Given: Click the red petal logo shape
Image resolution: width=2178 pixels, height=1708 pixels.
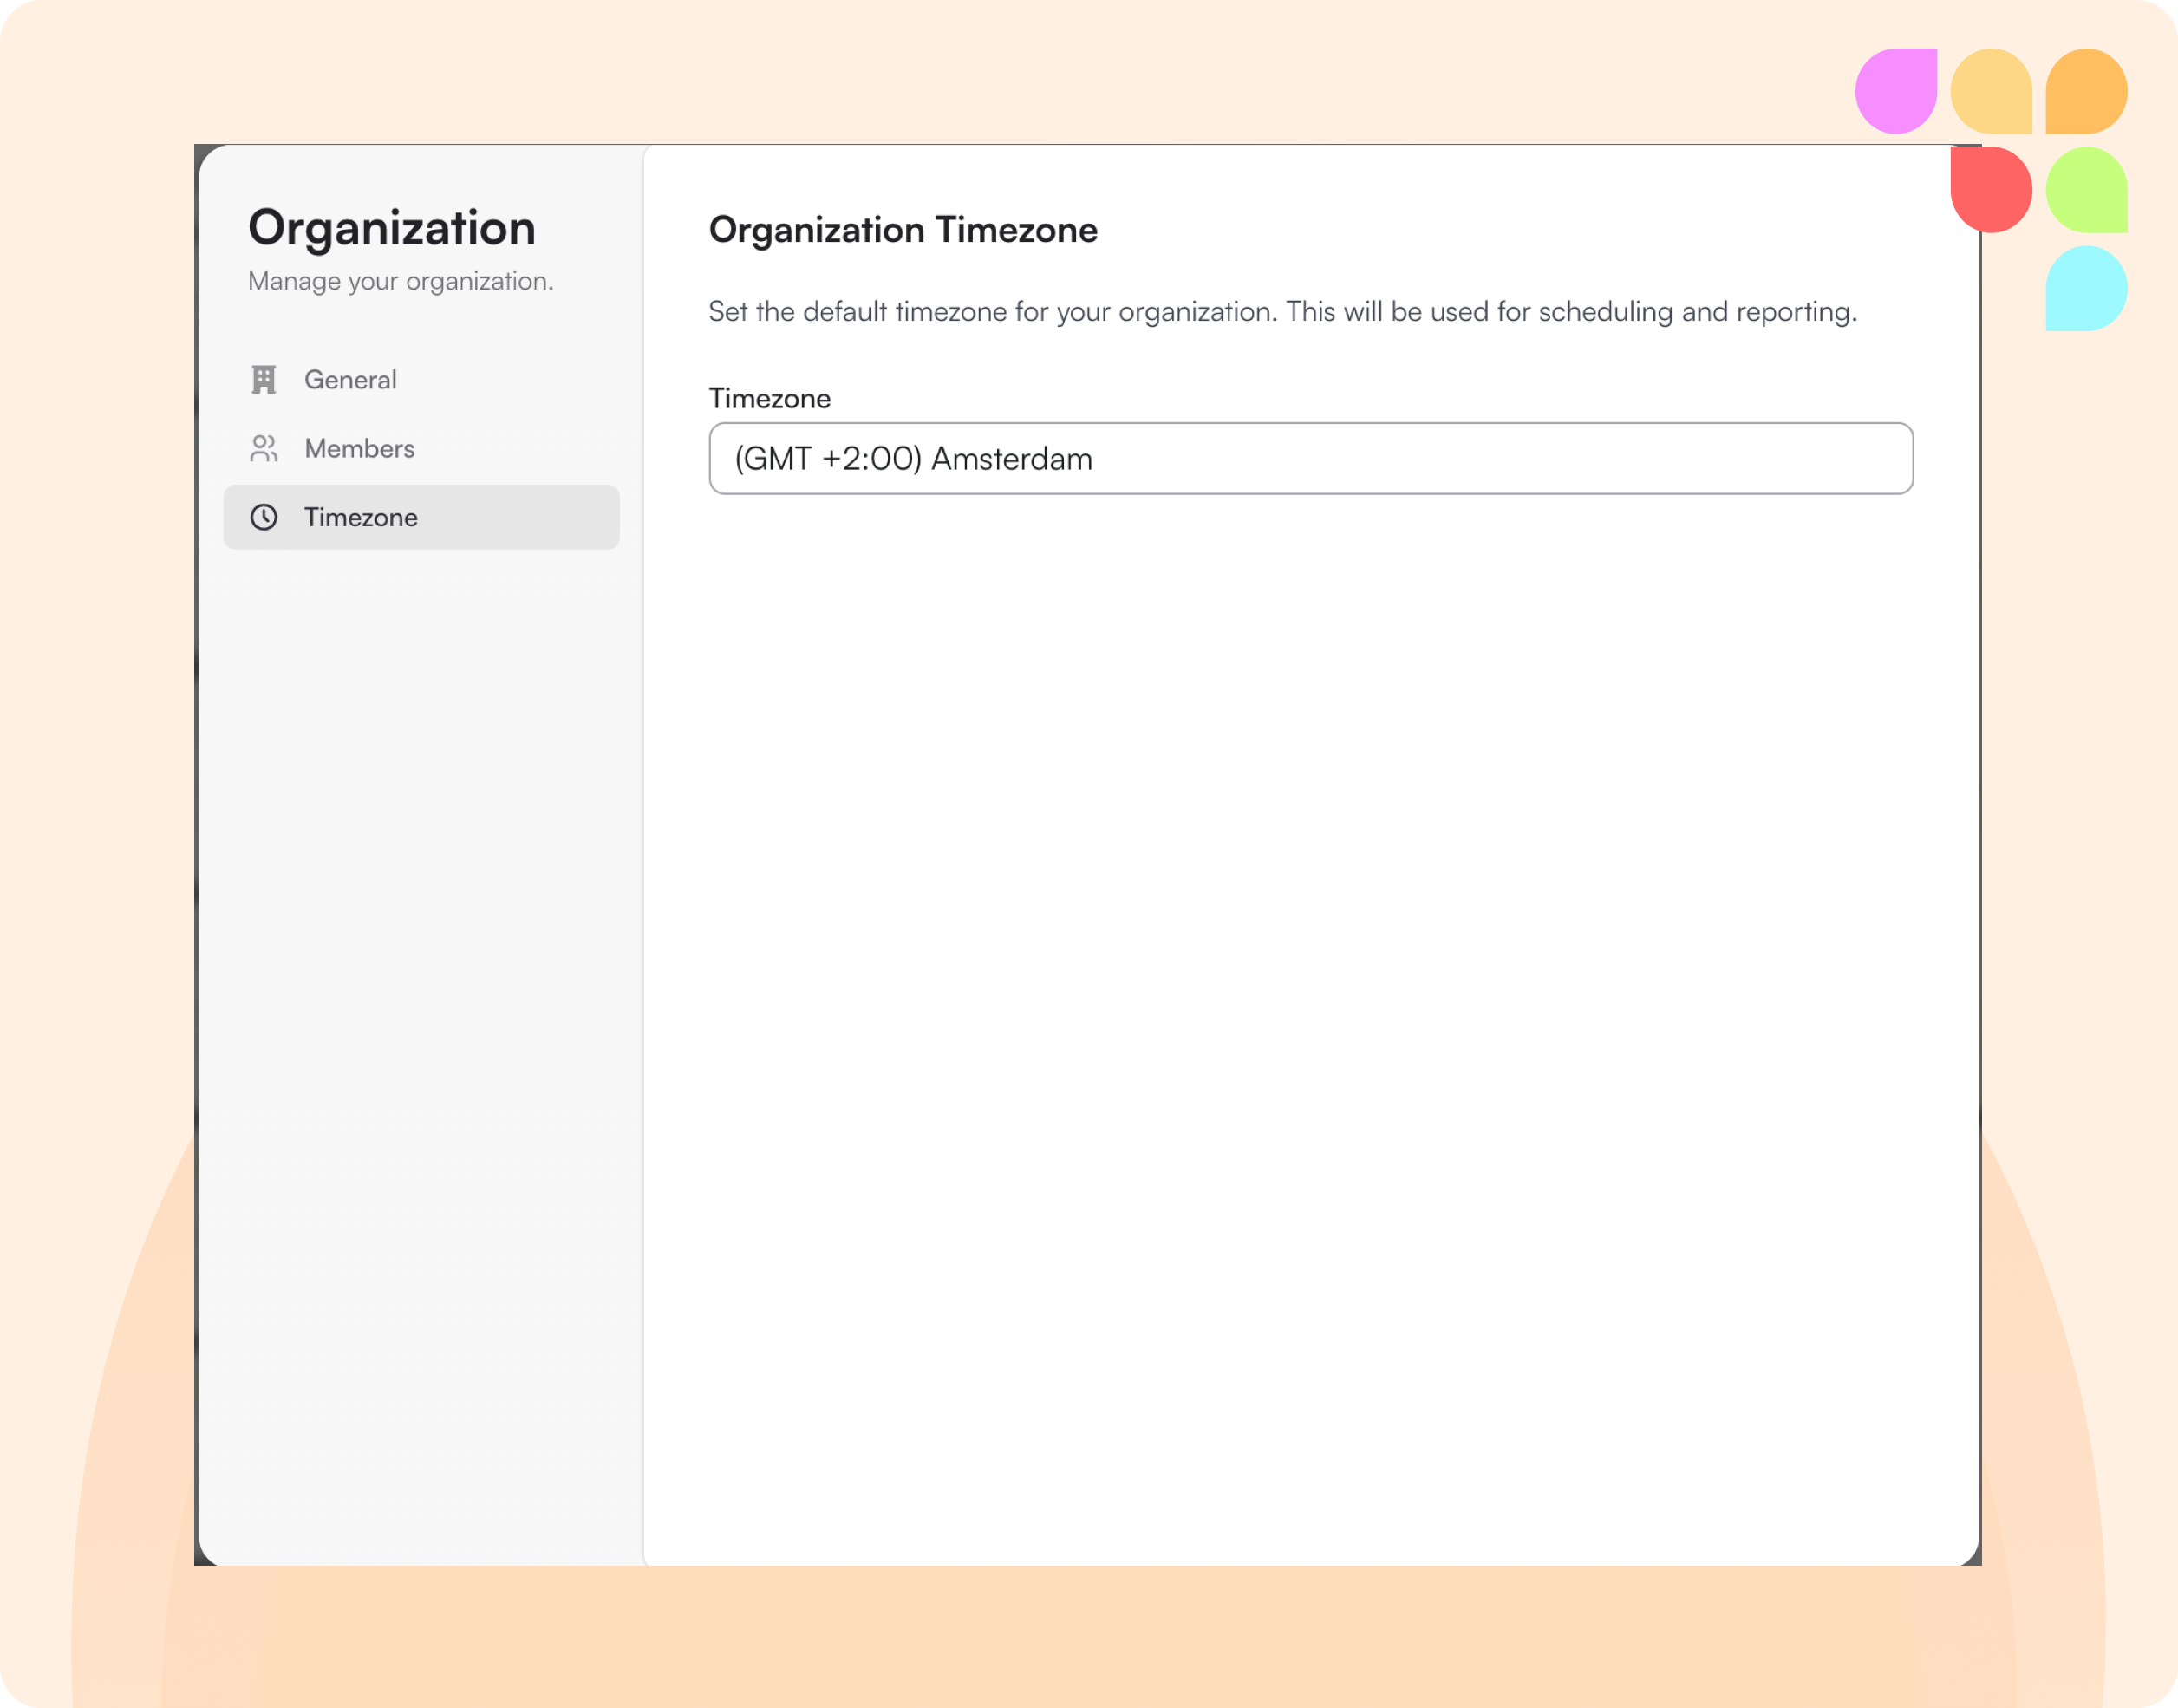Looking at the screenshot, I should click(x=1990, y=189).
